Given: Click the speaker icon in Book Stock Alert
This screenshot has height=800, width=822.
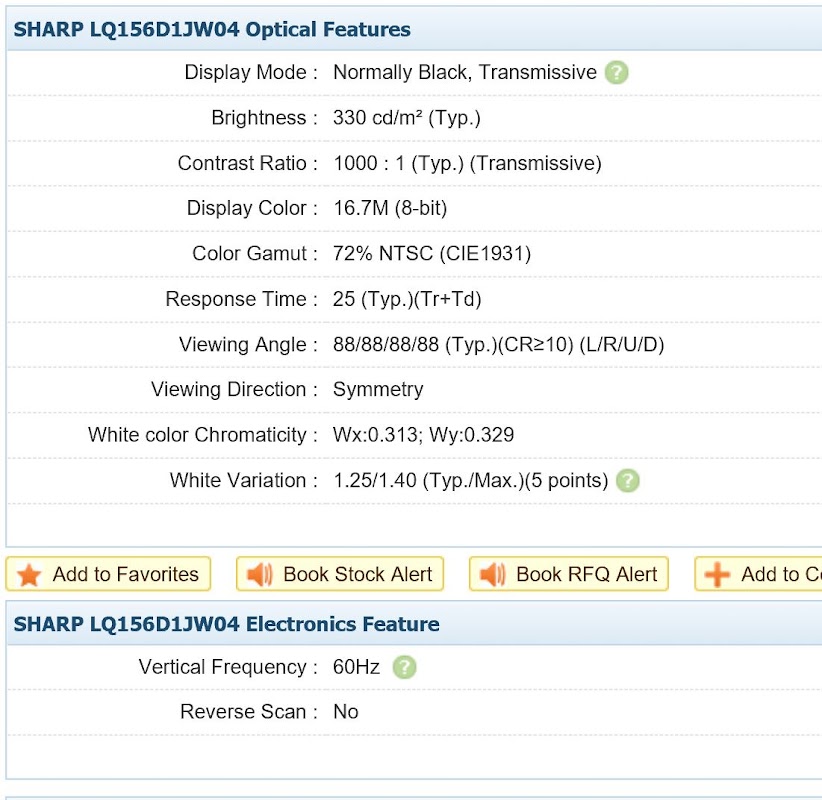Looking at the screenshot, I should pos(259,575).
